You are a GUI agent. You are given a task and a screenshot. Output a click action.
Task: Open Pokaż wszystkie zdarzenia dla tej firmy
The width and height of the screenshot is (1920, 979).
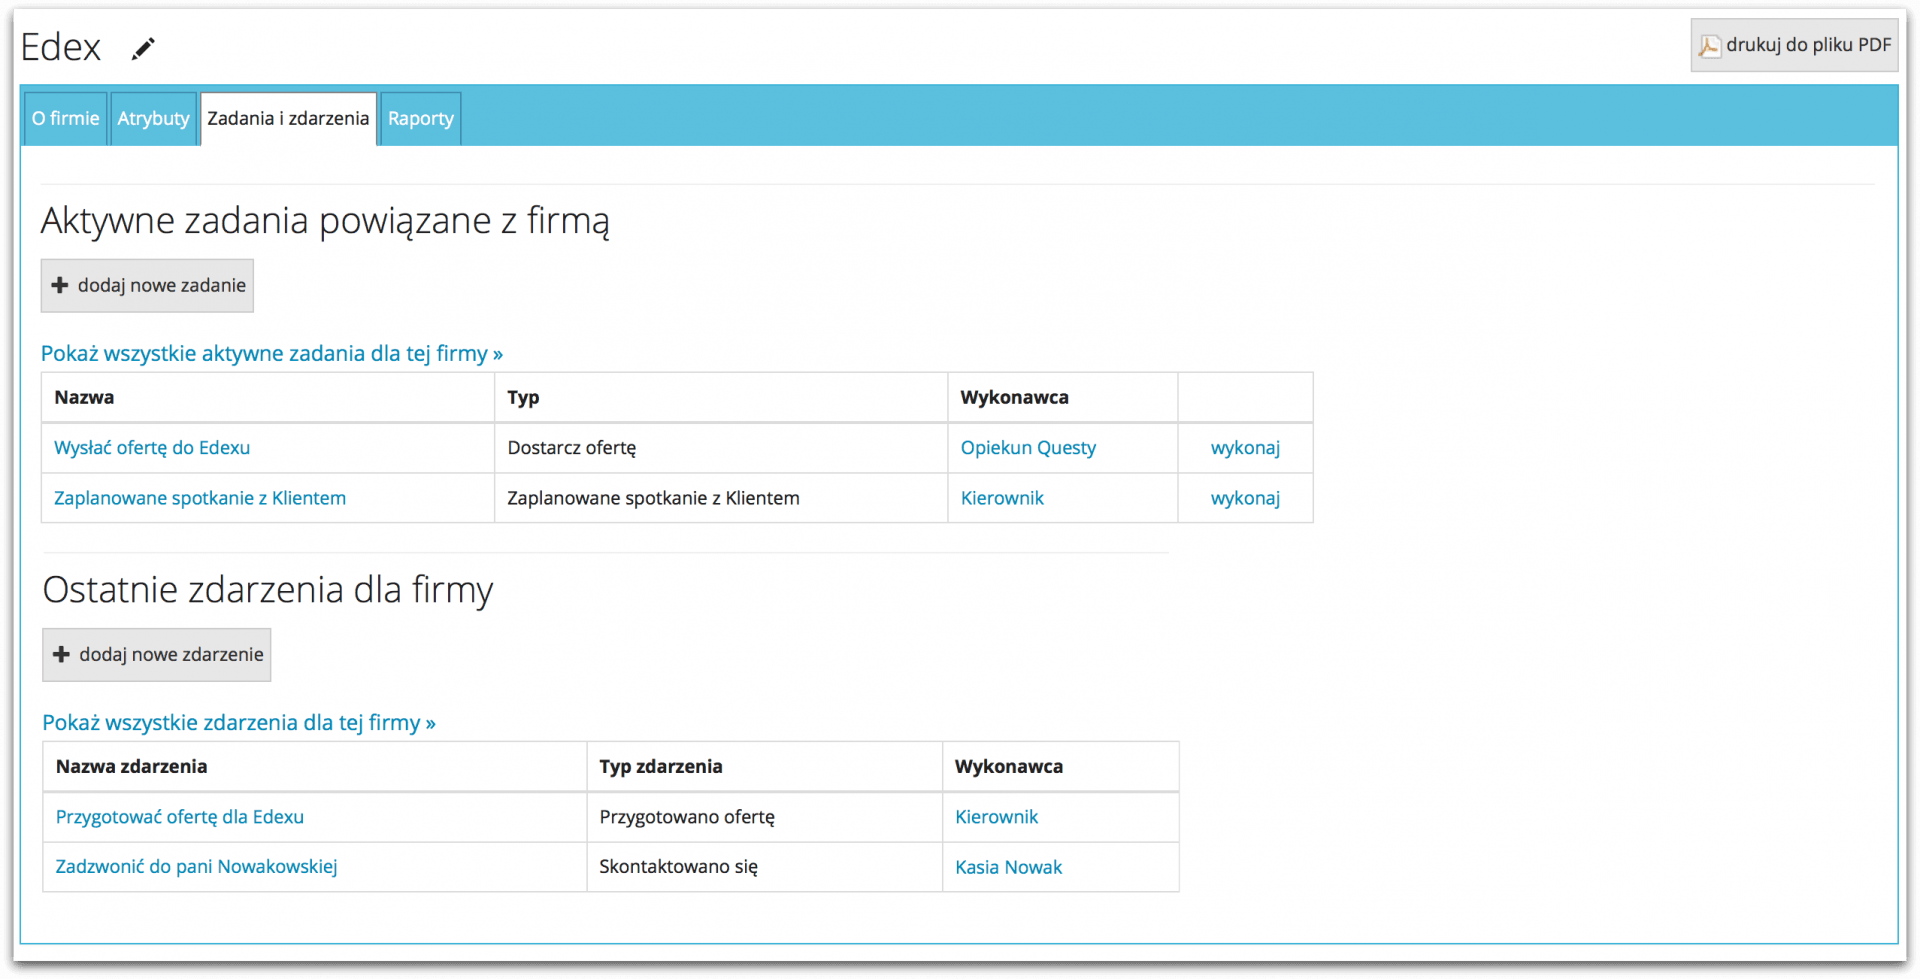[x=238, y=722]
